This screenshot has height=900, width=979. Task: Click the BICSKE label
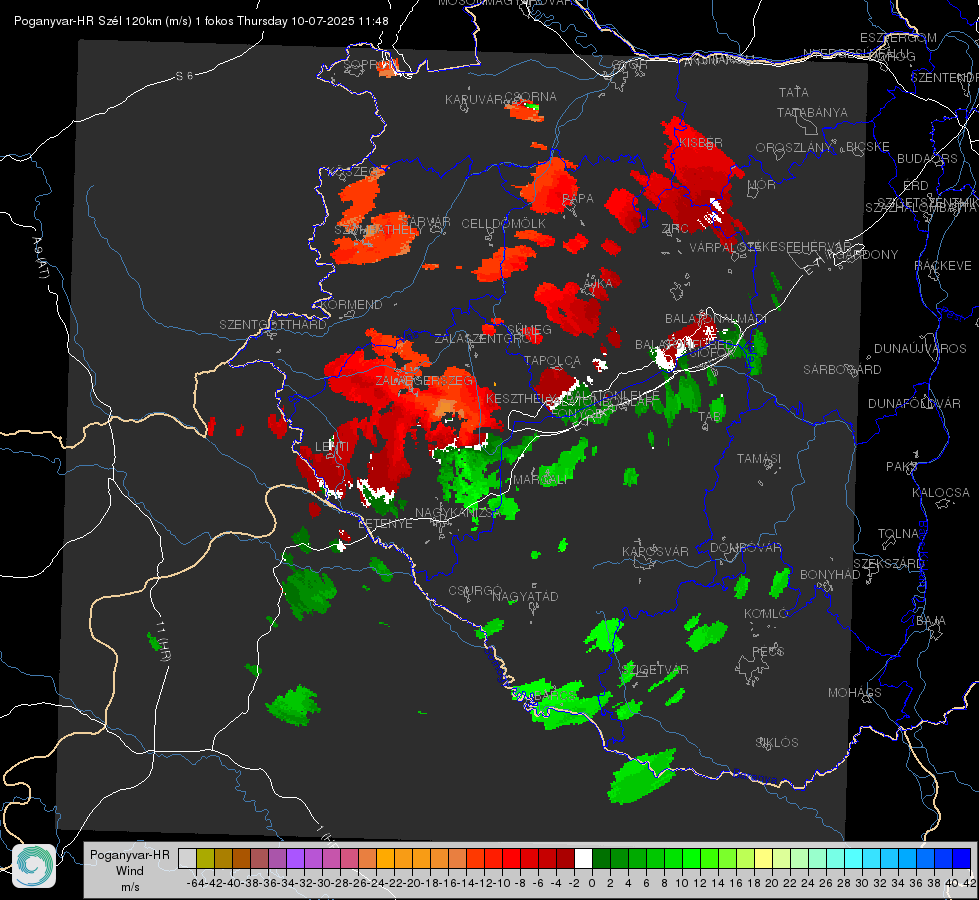(x=868, y=147)
